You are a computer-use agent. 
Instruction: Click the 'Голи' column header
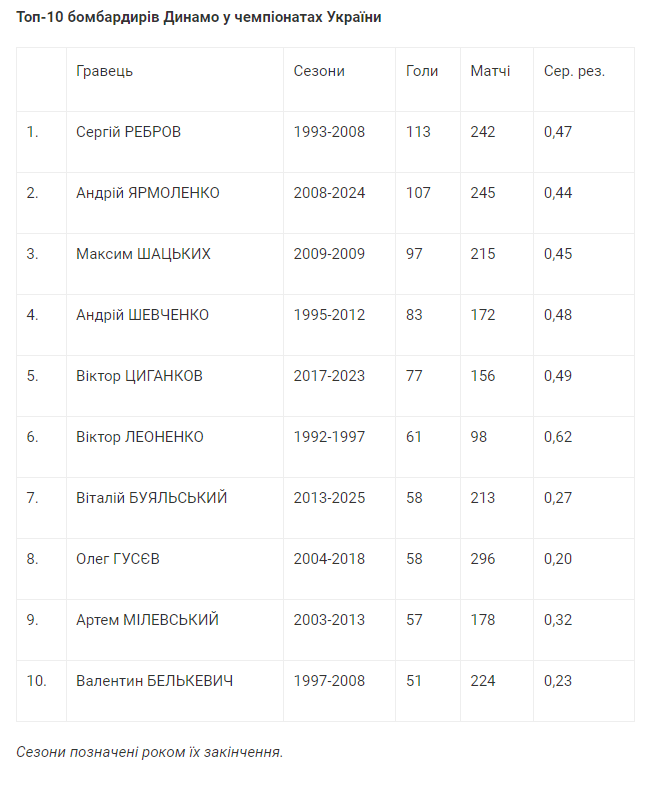pyautogui.click(x=422, y=71)
